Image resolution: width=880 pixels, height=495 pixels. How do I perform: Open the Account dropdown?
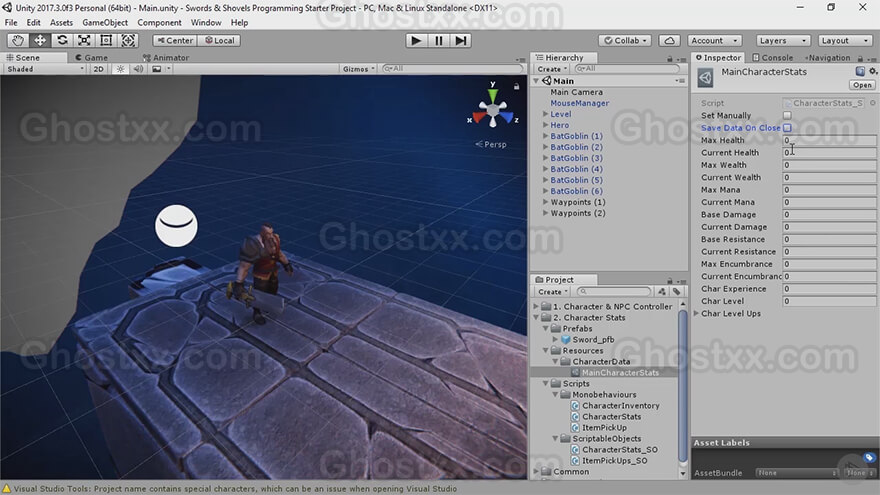714,40
